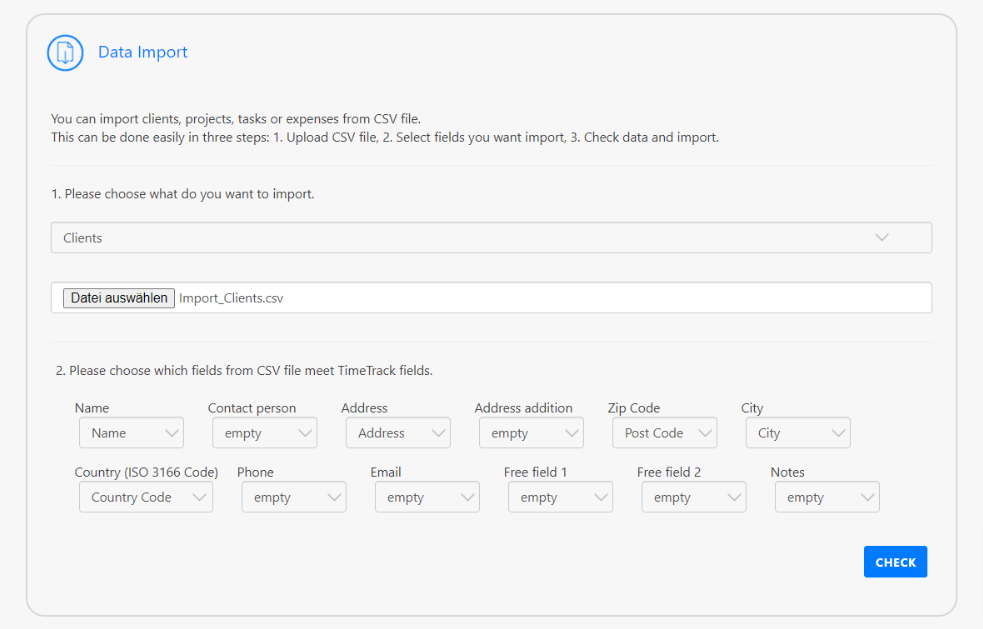
Task: Click the chevron arrow in Clients selector
Action: (881, 238)
